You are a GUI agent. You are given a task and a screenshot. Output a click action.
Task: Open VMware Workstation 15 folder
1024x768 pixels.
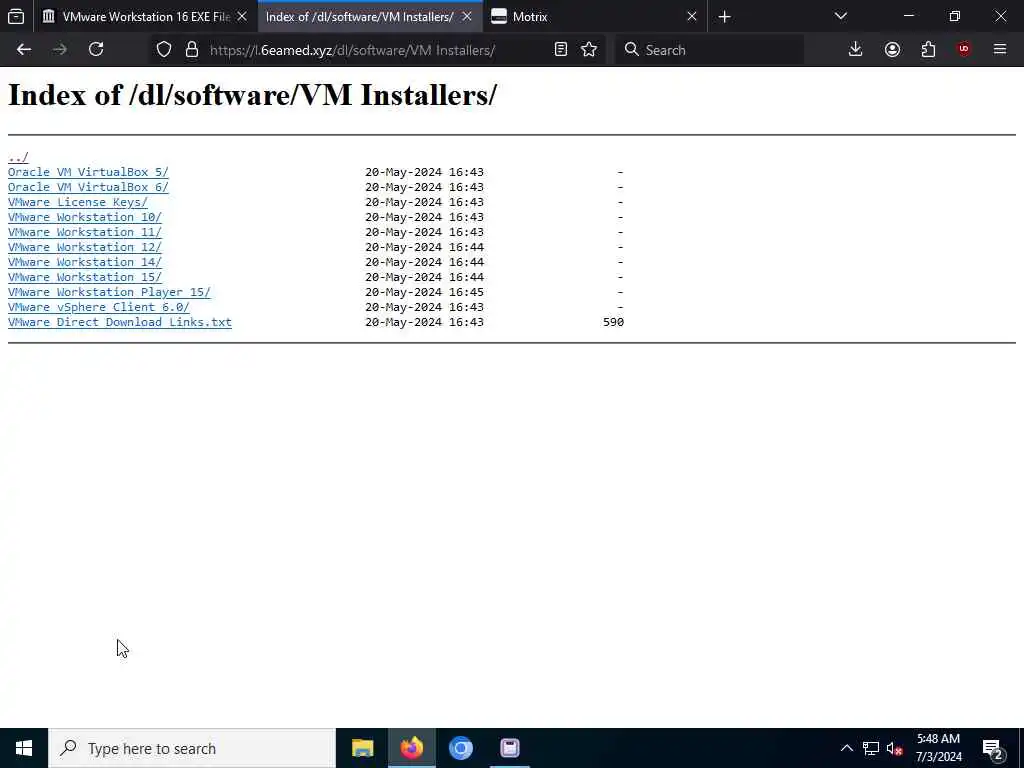tap(85, 278)
